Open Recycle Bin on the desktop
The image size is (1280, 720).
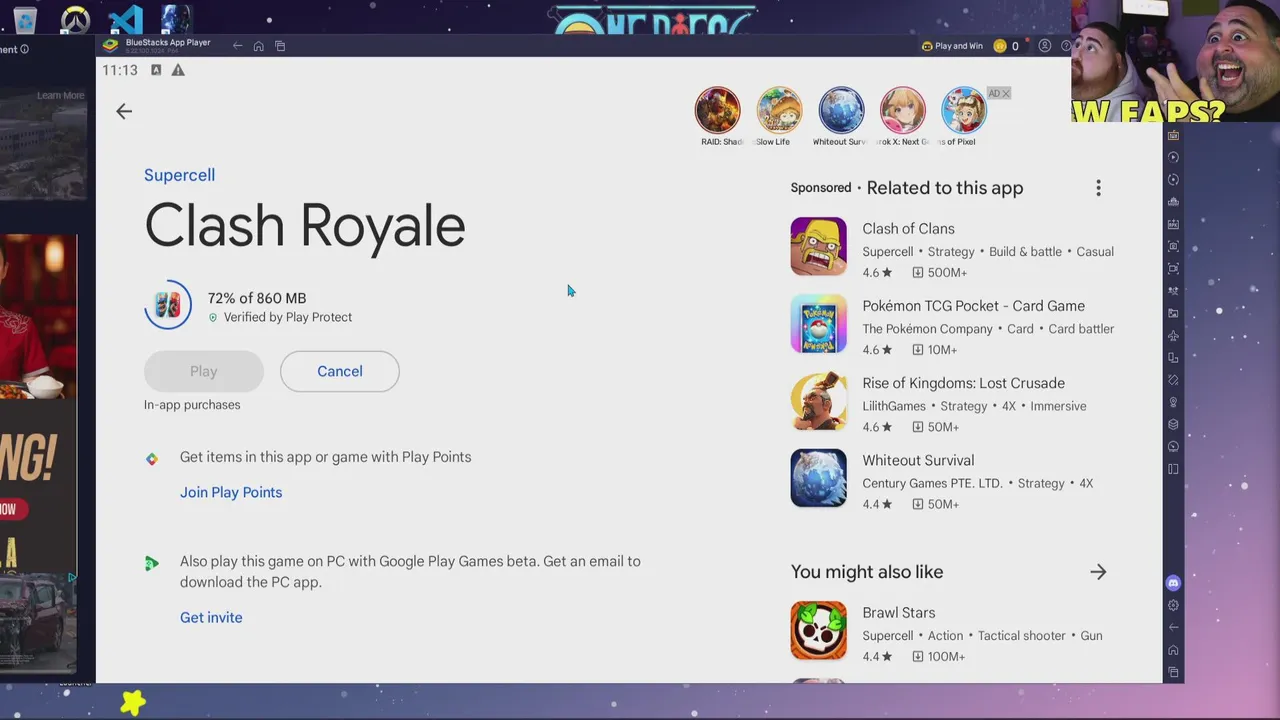tap(25, 19)
